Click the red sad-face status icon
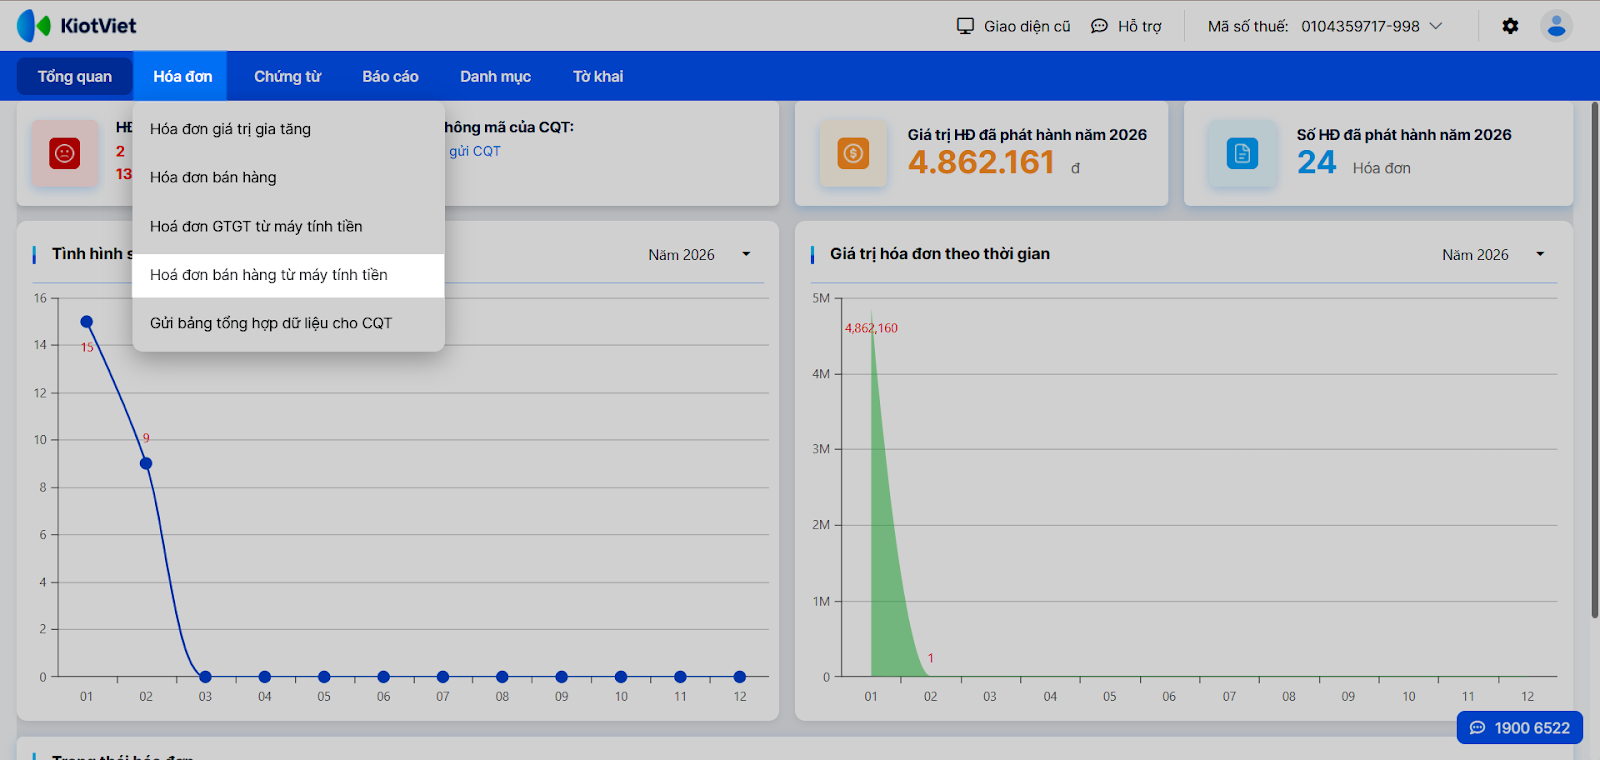The width and height of the screenshot is (1600, 760). click(65, 153)
